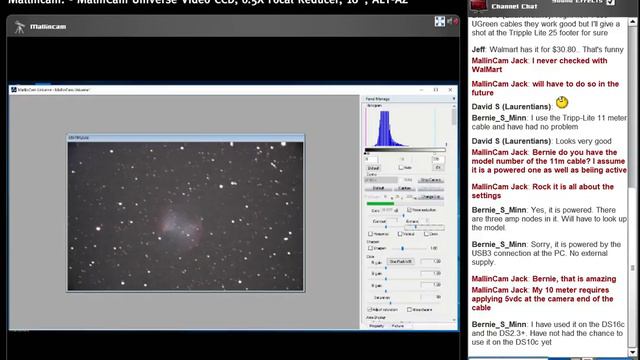The height and width of the screenshot is (360, 640).
Task: Click the yellow smiley emoji in chat
Action: [x=562, y=102]
